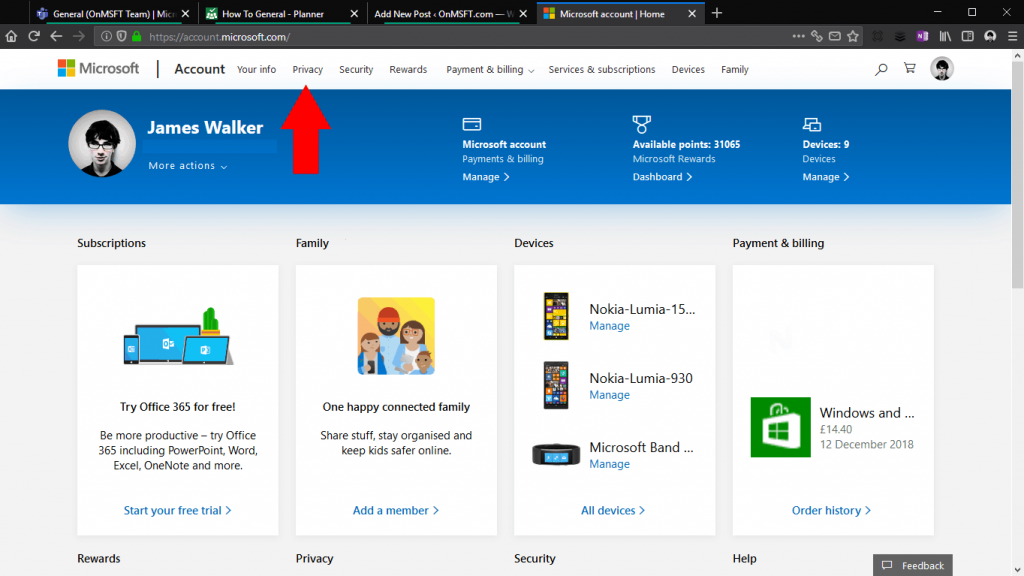Manage the Nokia-Lumia-15... device

coord(609,326)
